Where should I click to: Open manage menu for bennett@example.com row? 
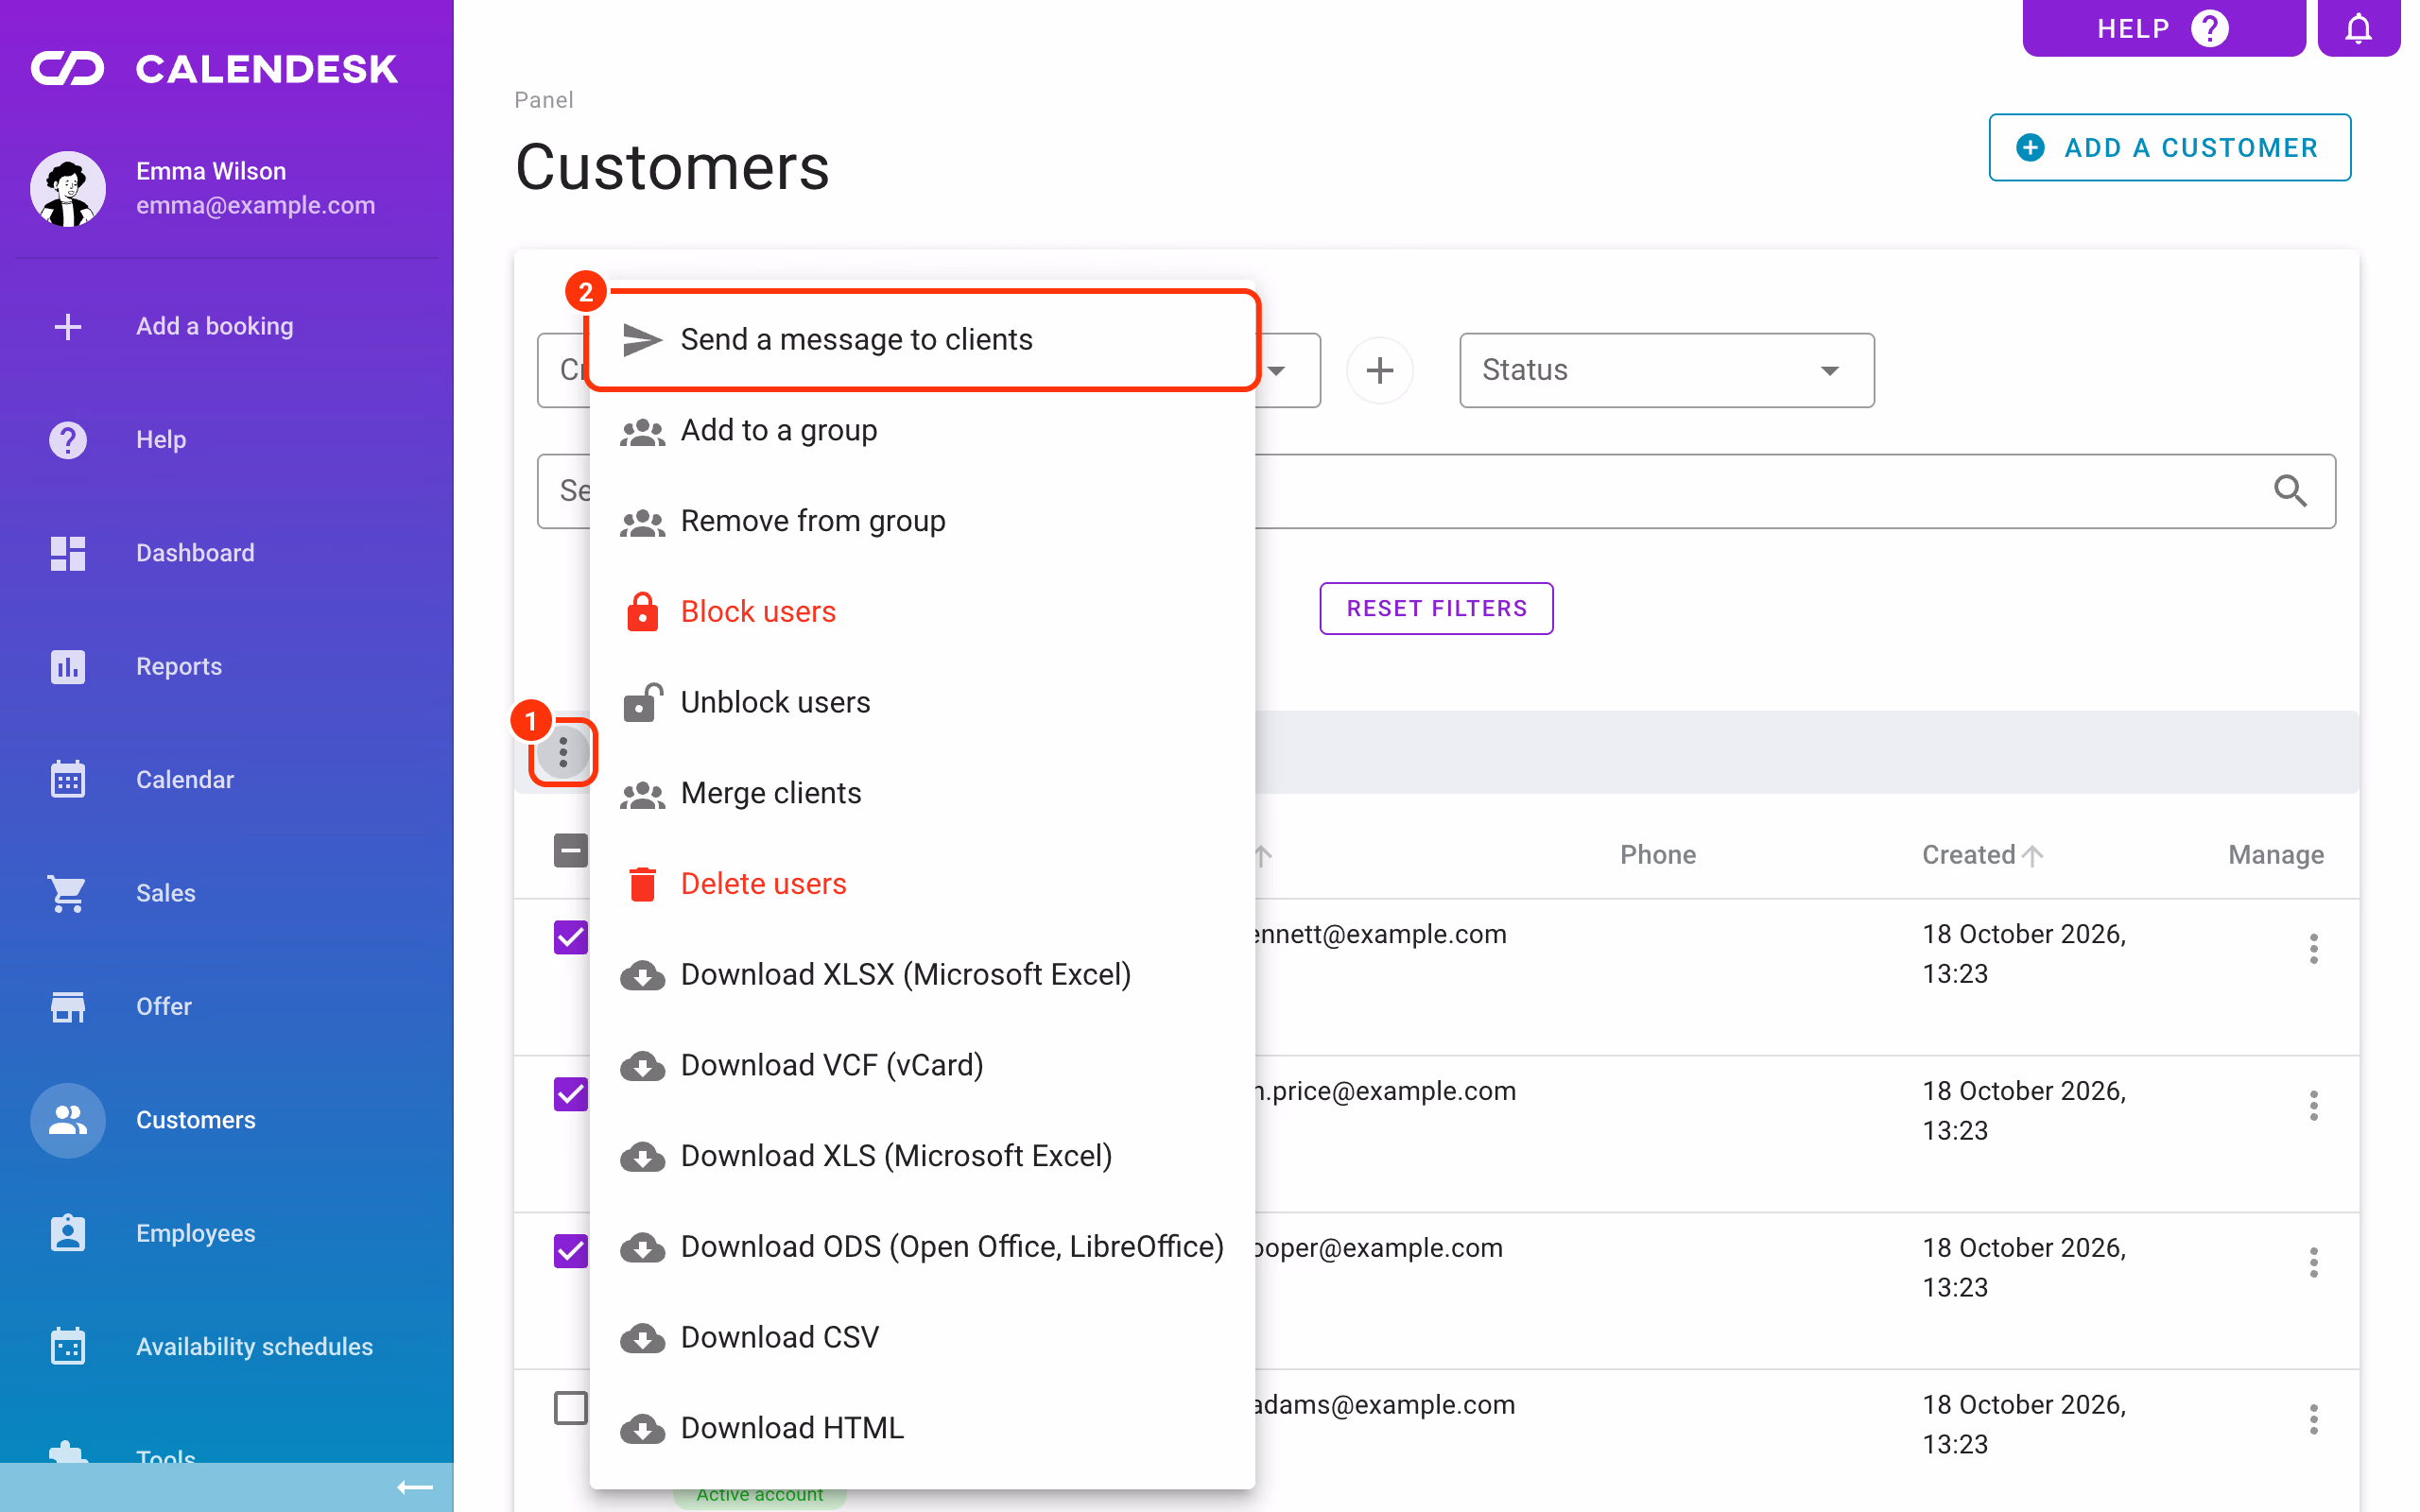pyautogui.click(x=2313, y=948)
